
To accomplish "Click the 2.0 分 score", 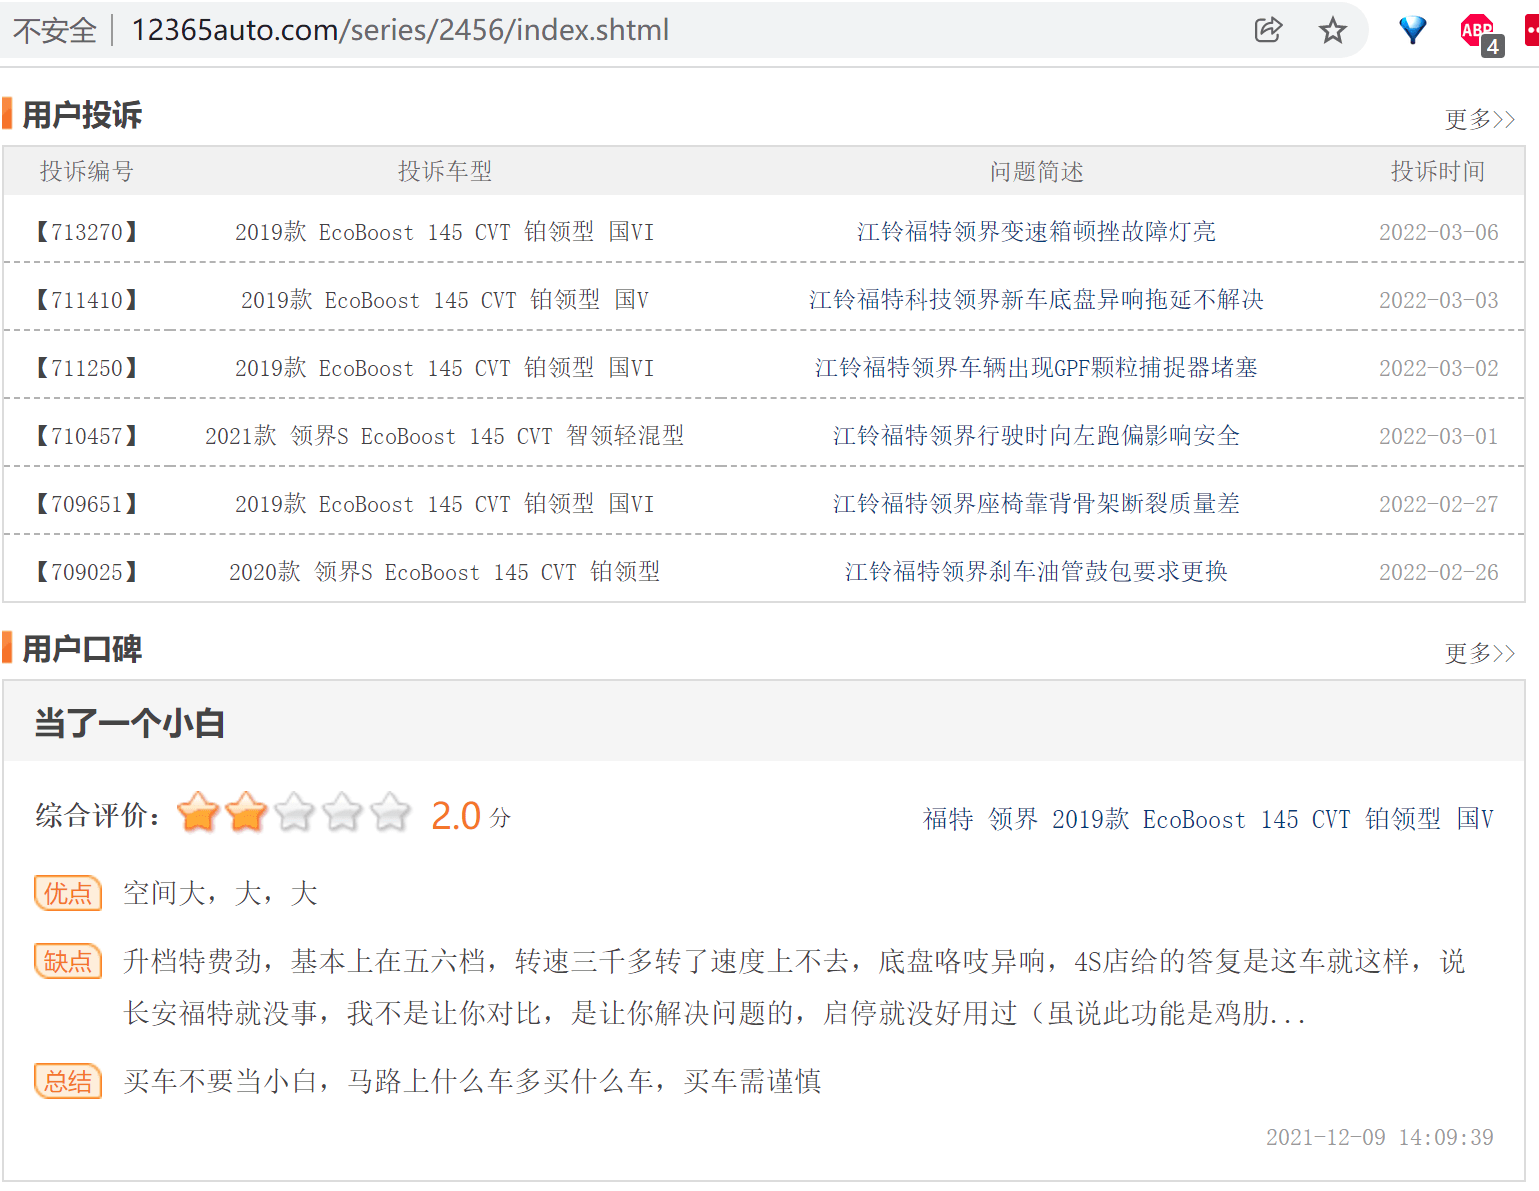I will point(471,817).
